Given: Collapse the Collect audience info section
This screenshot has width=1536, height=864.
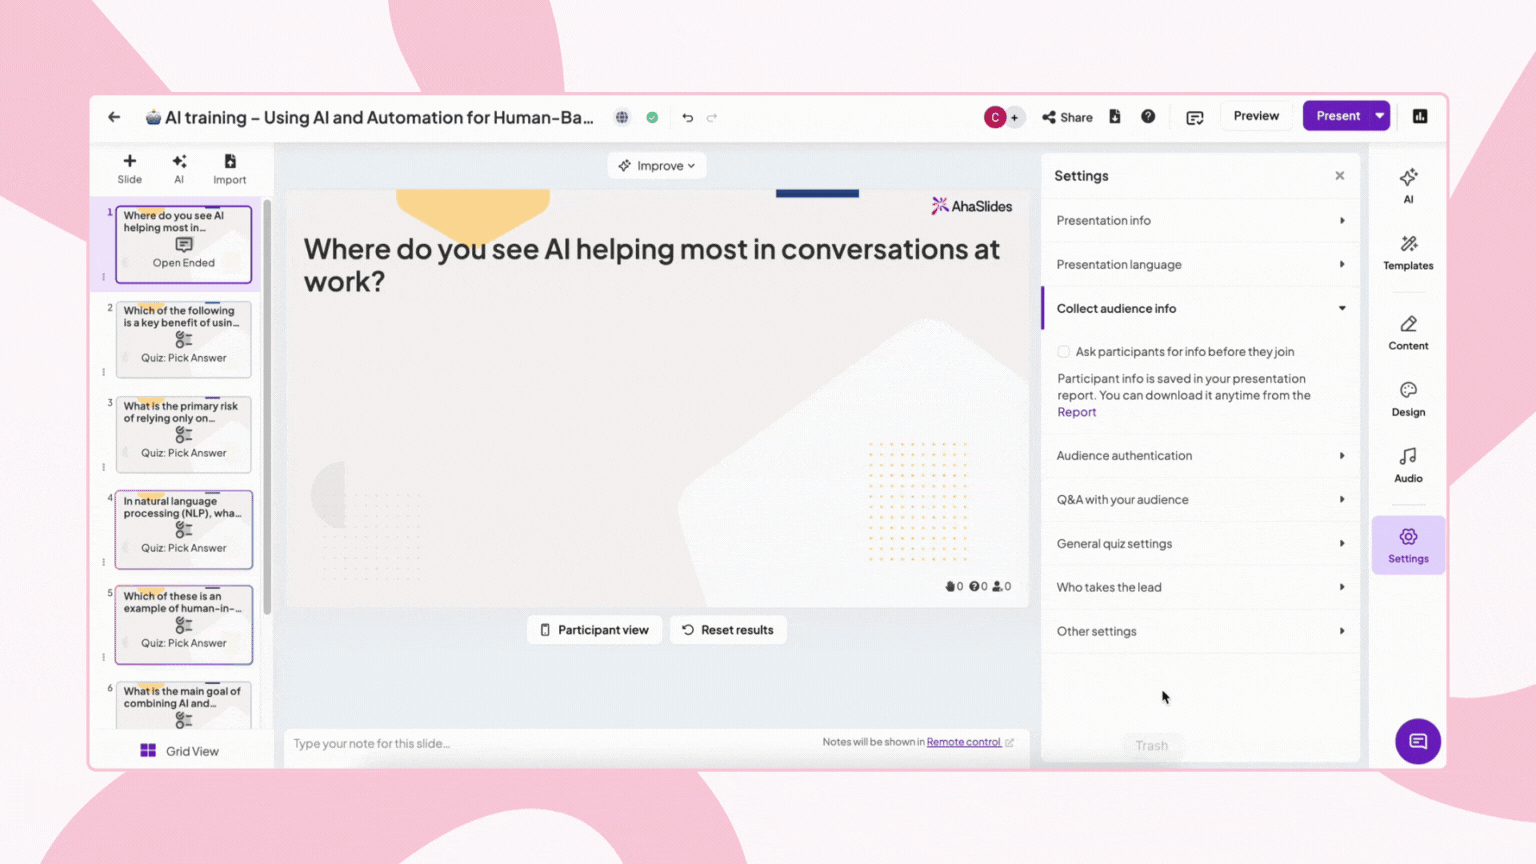Looking at the screenshot, I should (1200, 308).
